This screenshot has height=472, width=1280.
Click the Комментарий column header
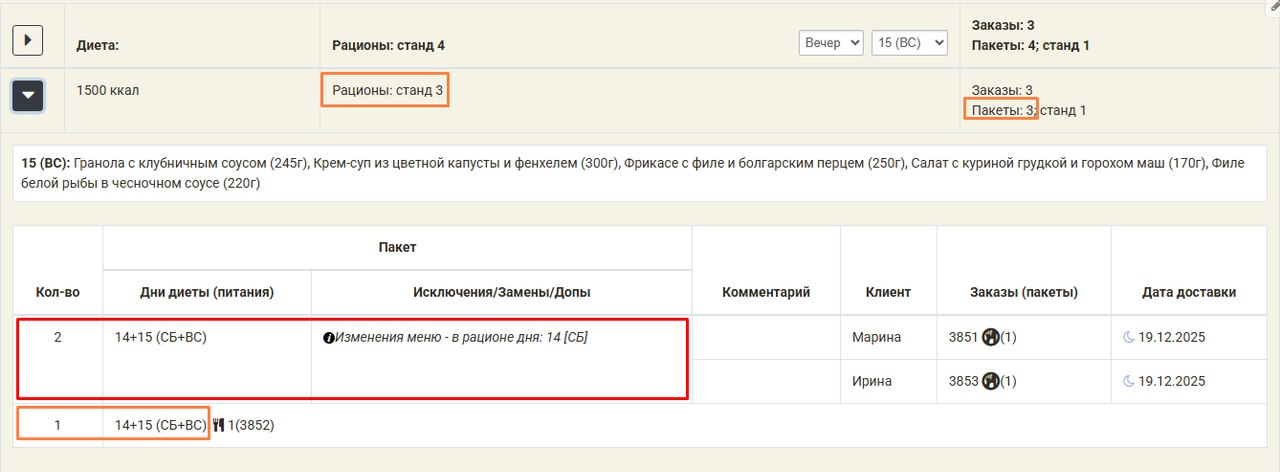click(x=765, y=292)
